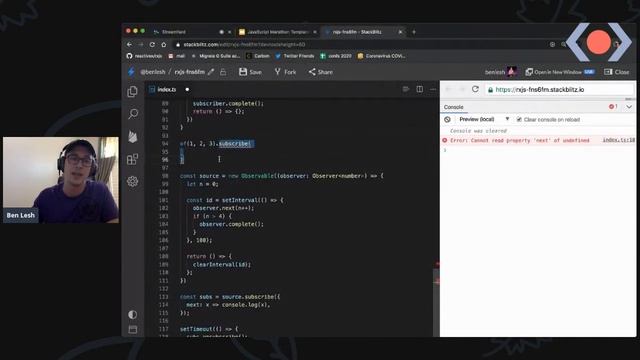Screen dimensions: 640x360
Task: Open the Coronavirus COVI... bookmark
Action: coord(381,56)
